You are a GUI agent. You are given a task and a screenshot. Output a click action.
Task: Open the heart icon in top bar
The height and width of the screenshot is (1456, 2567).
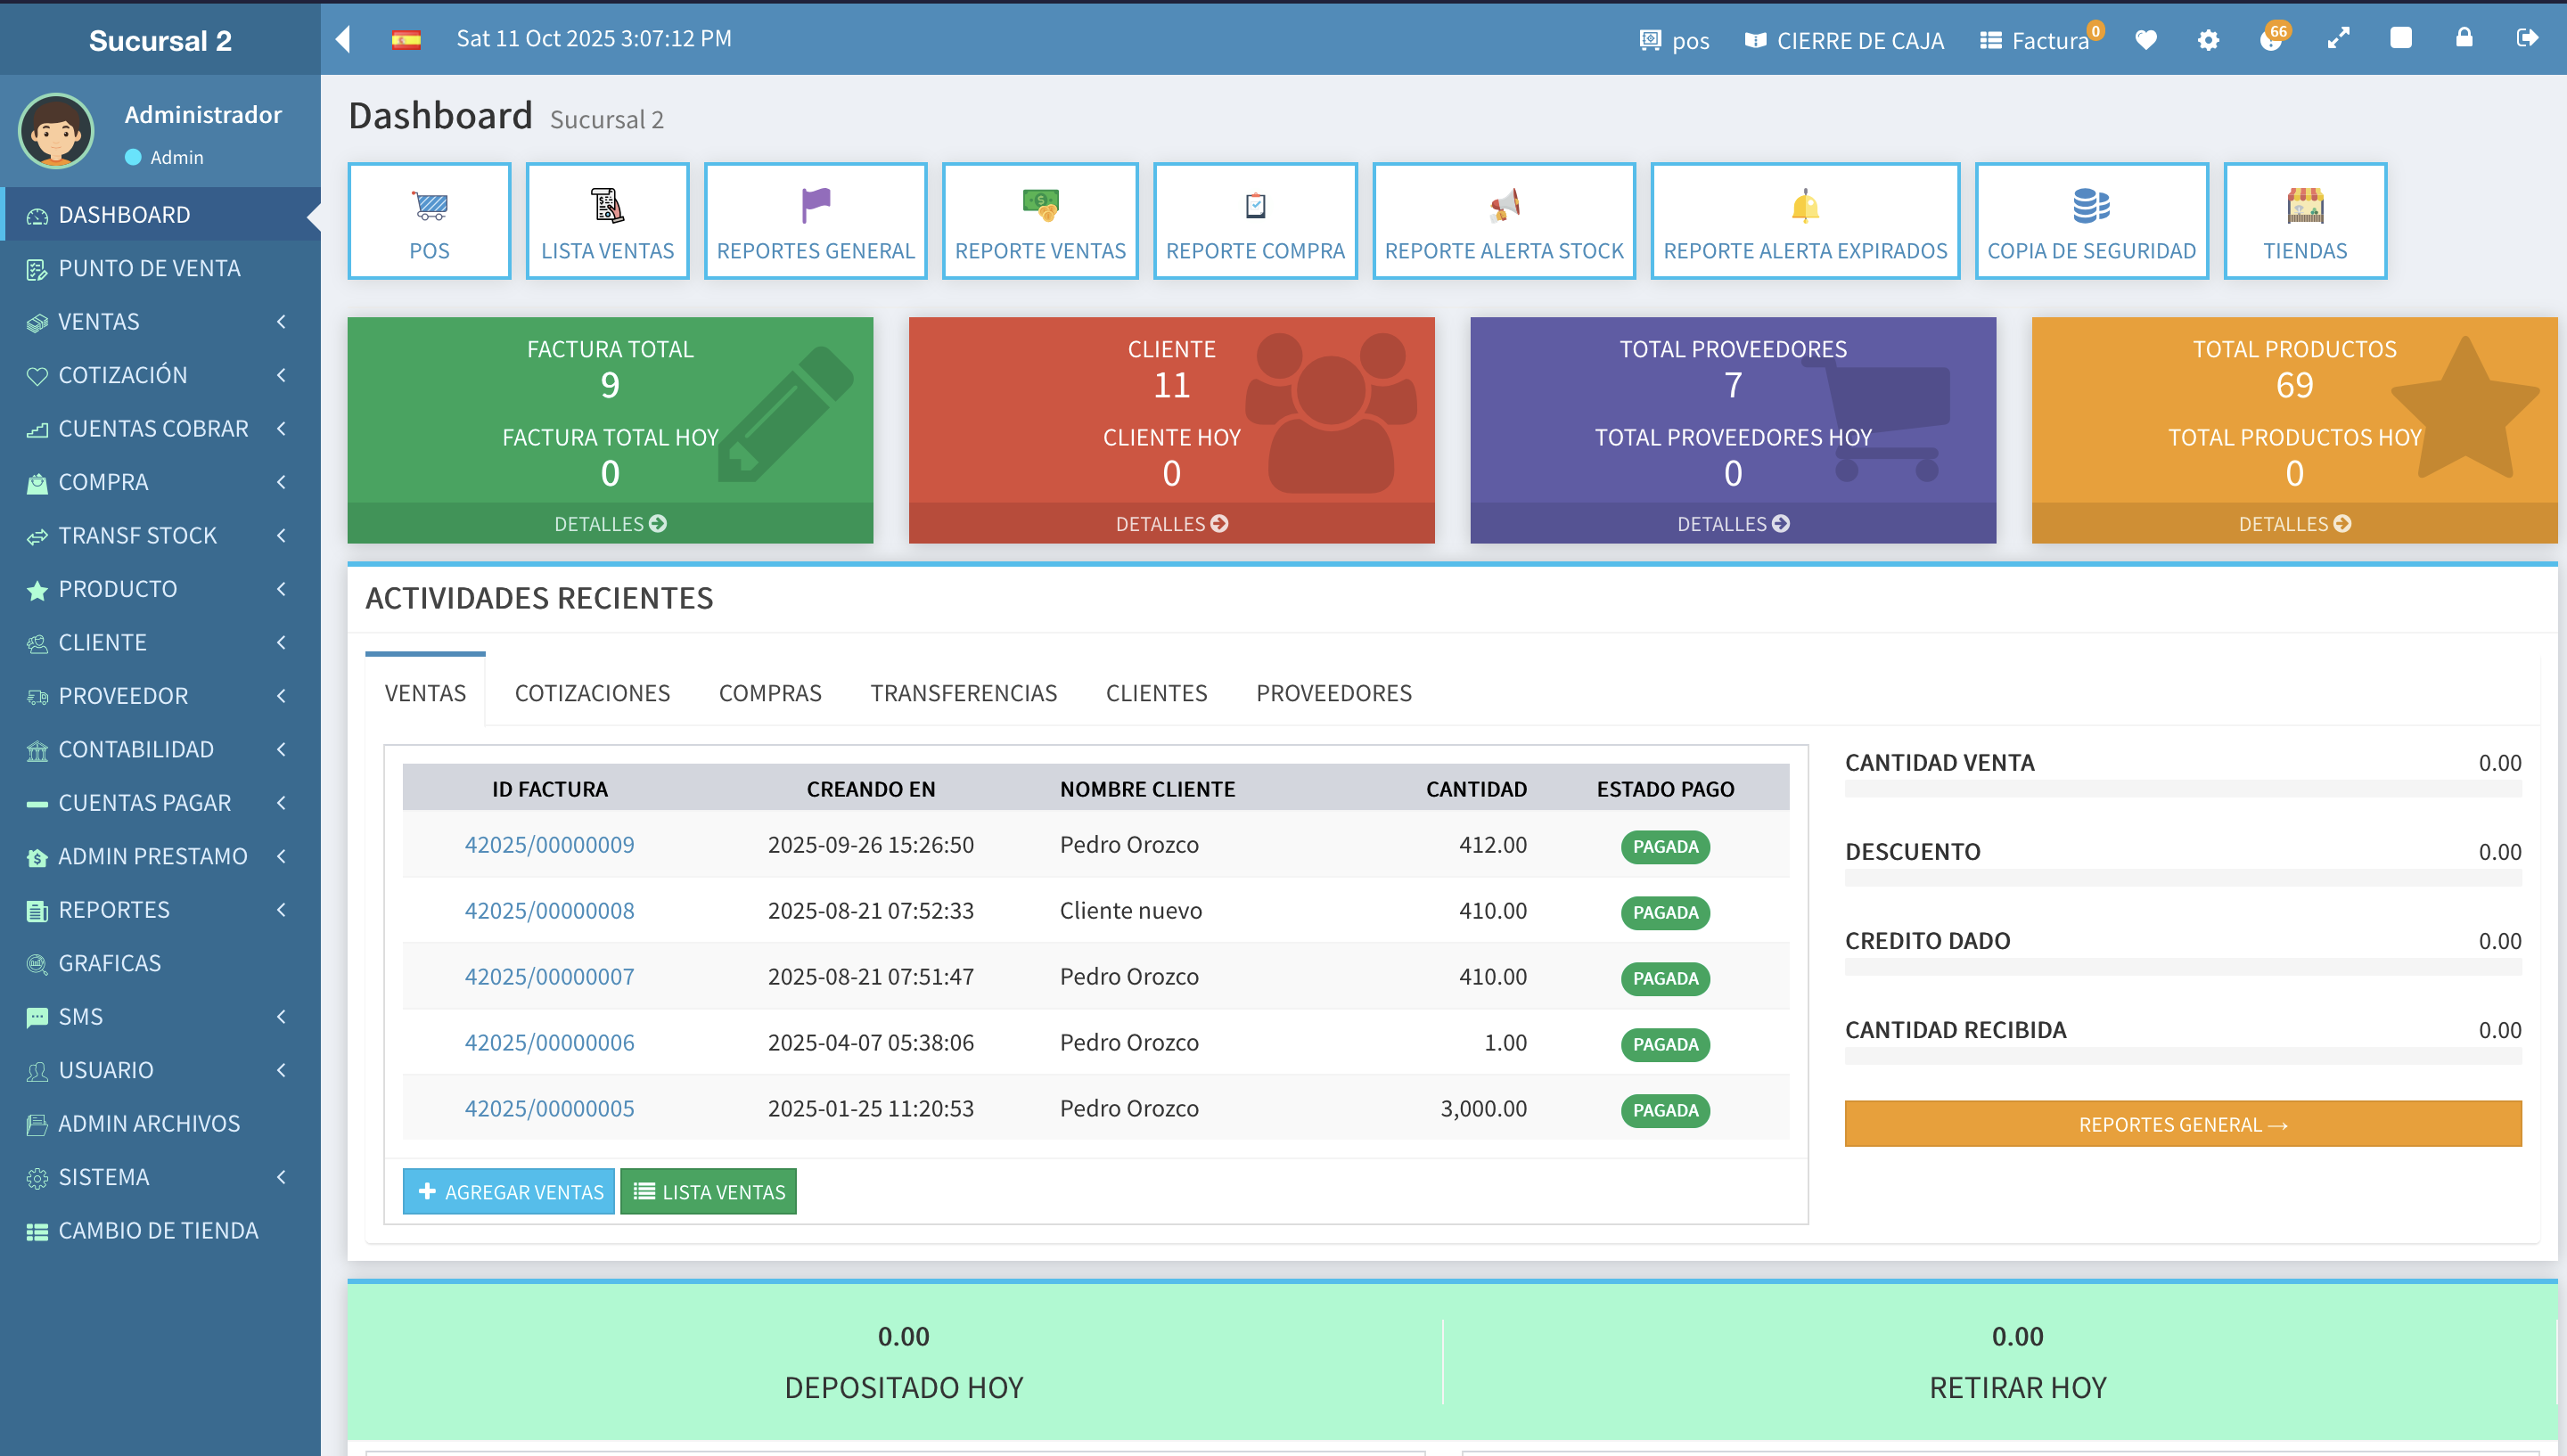[x=2145, y=40]
